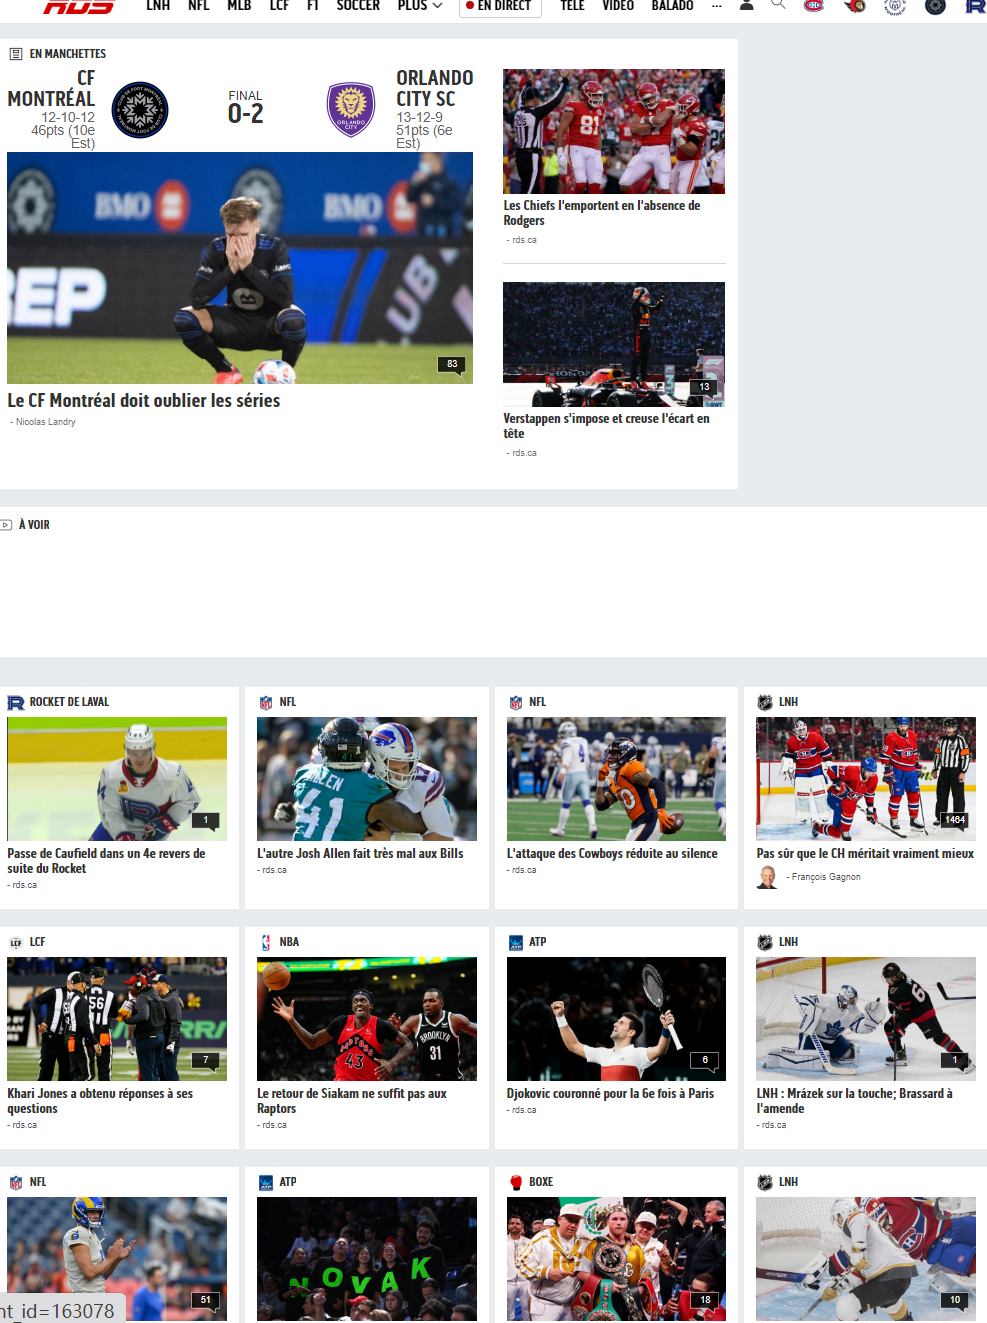The image size is (987, 1323).
Task: Click the CF Montréal player crouching photo
Action: [x=240, y=268]
